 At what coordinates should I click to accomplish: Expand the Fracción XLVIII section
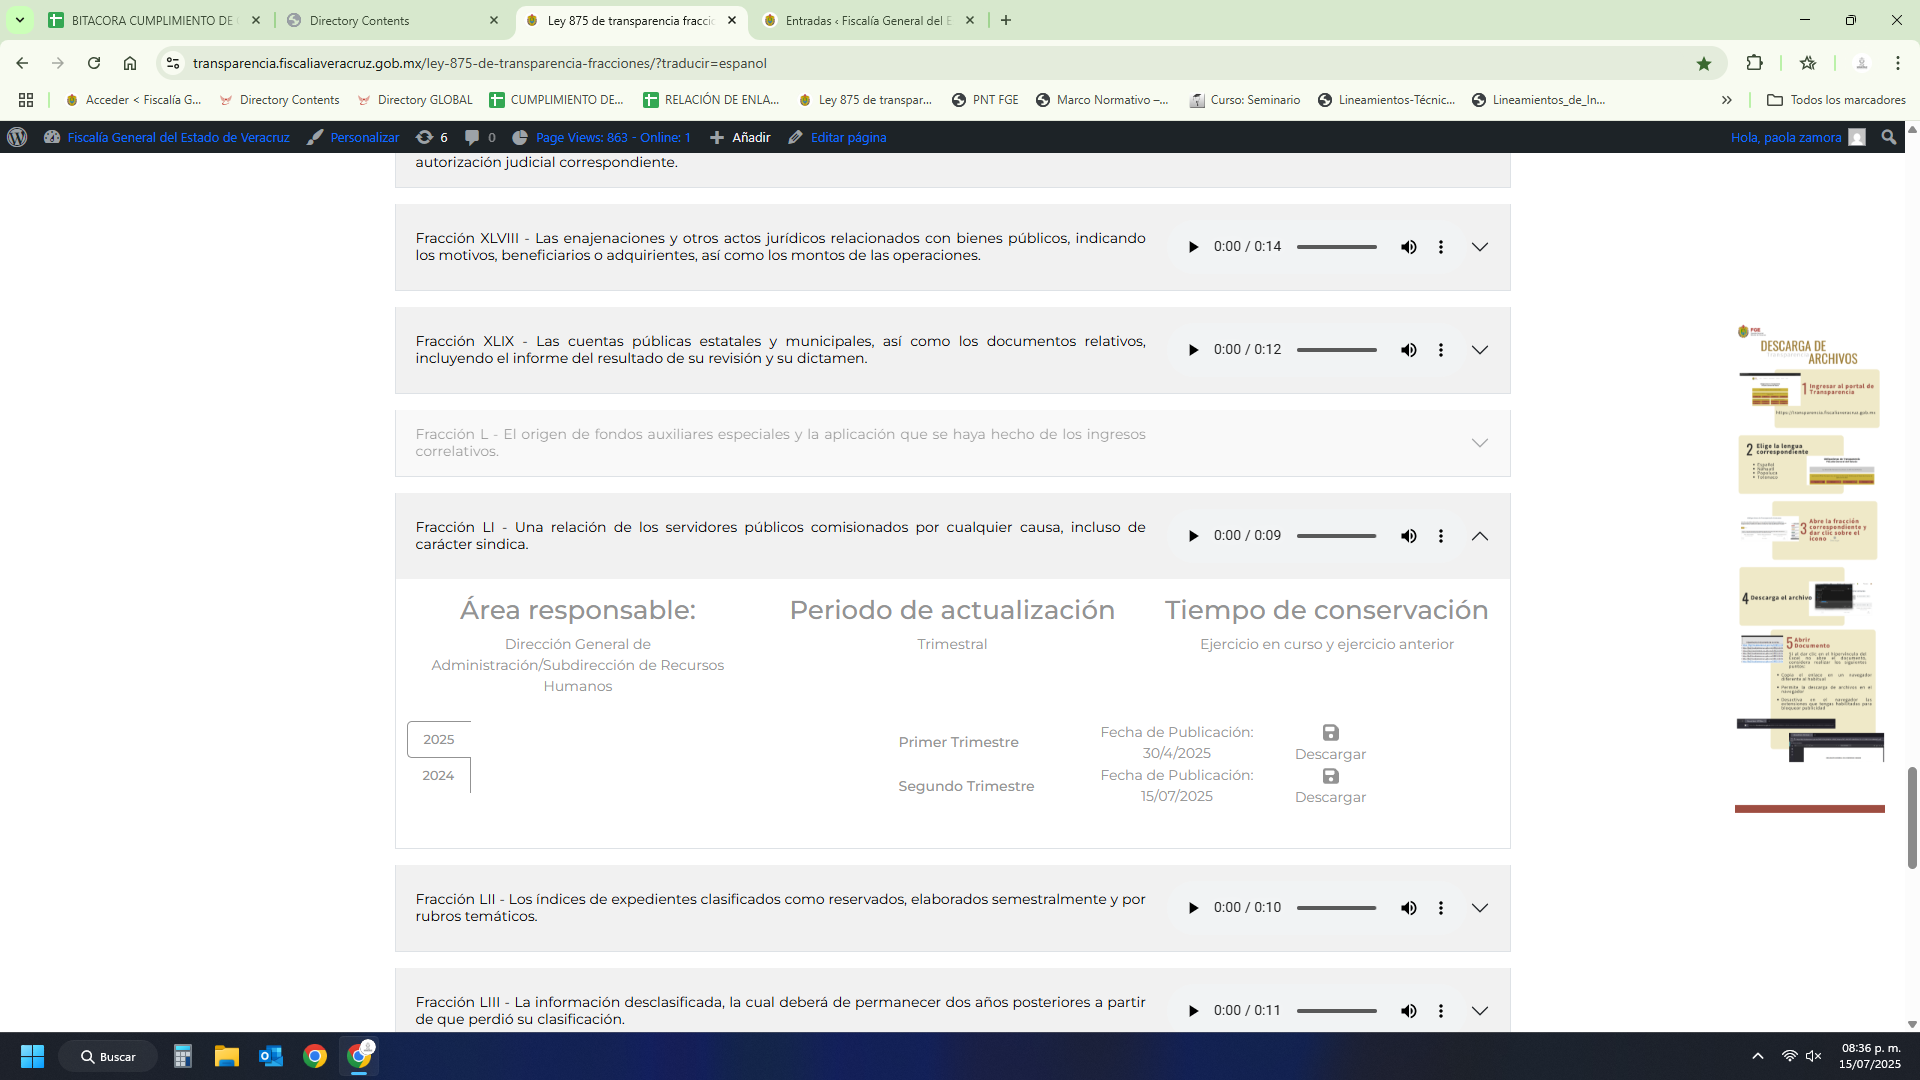point(1479,247)
